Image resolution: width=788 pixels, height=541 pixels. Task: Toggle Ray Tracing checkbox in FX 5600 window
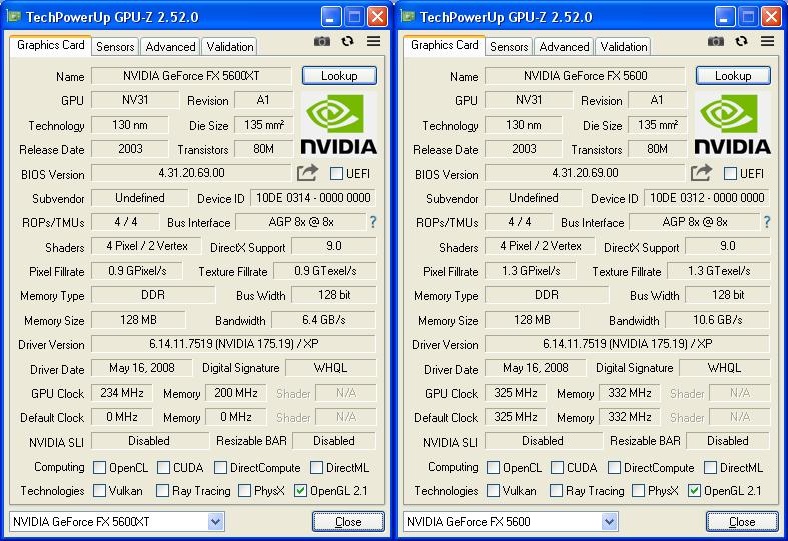[x=556, y=491]
